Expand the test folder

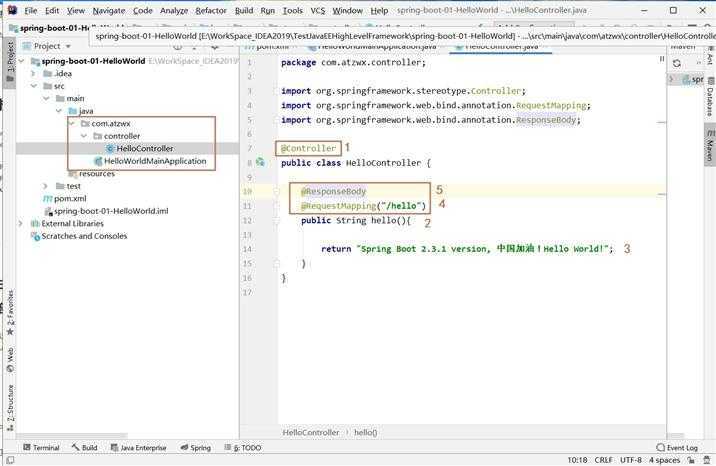click(46, 186)
